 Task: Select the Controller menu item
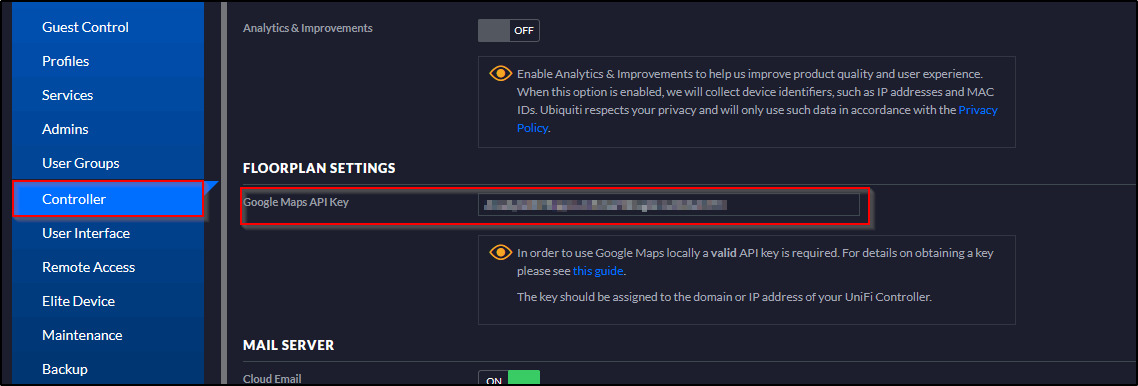click(x=108, y=199)
